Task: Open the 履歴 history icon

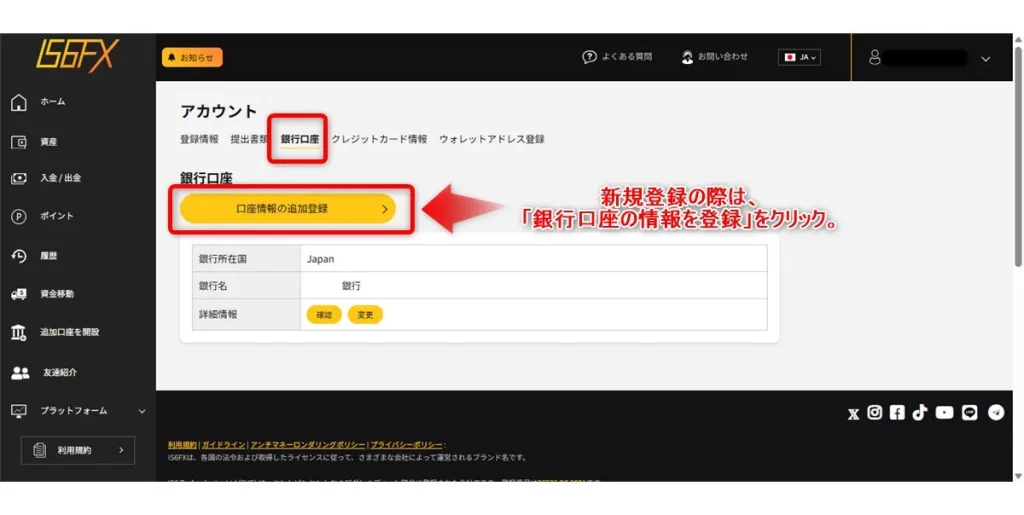Action: (19, 256)
